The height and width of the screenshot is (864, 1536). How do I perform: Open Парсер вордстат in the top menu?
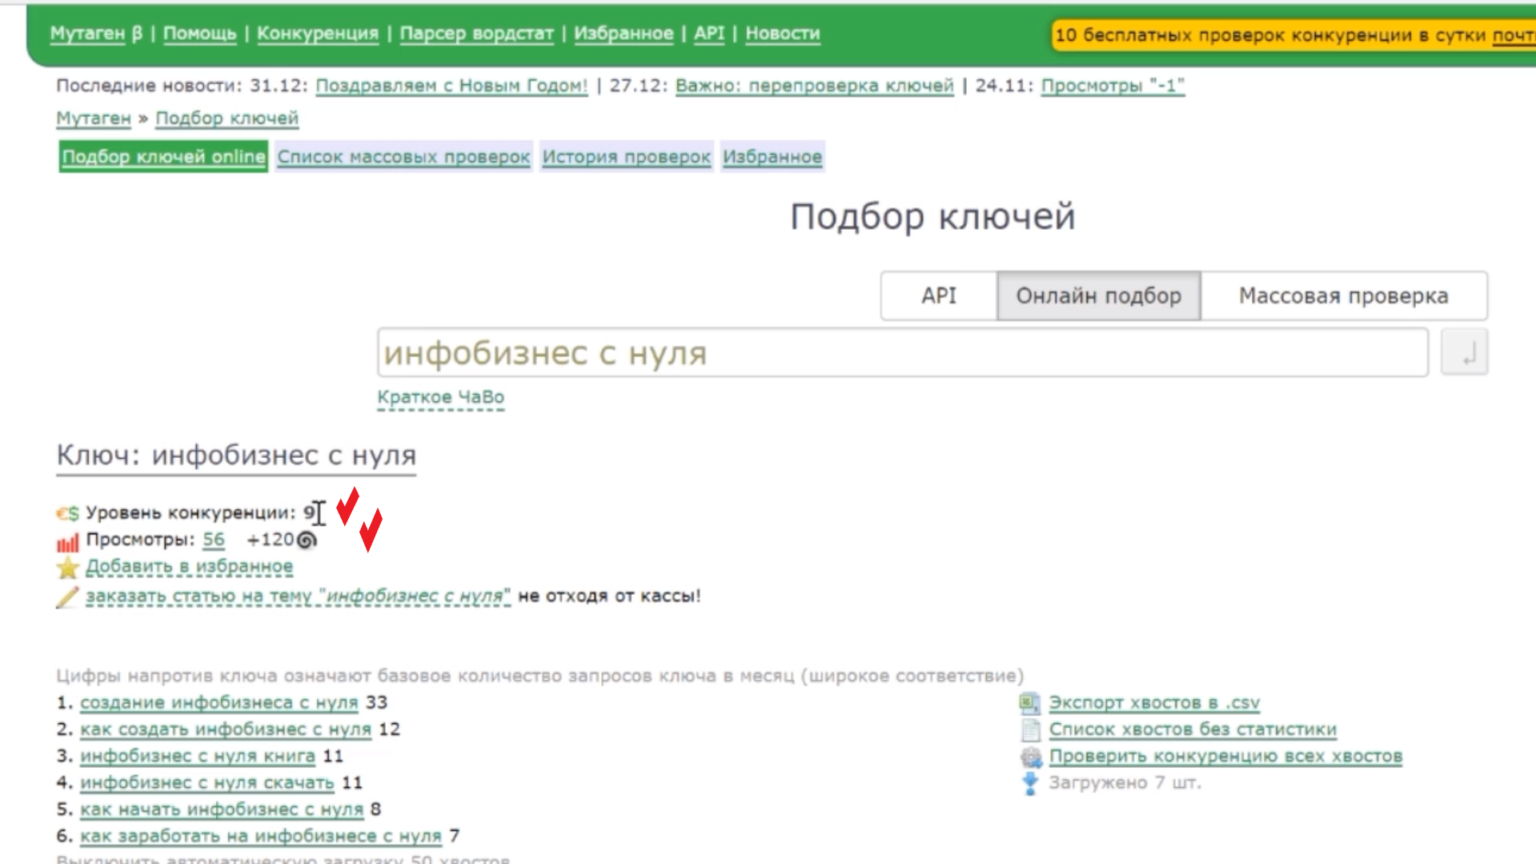coord(476,33)
